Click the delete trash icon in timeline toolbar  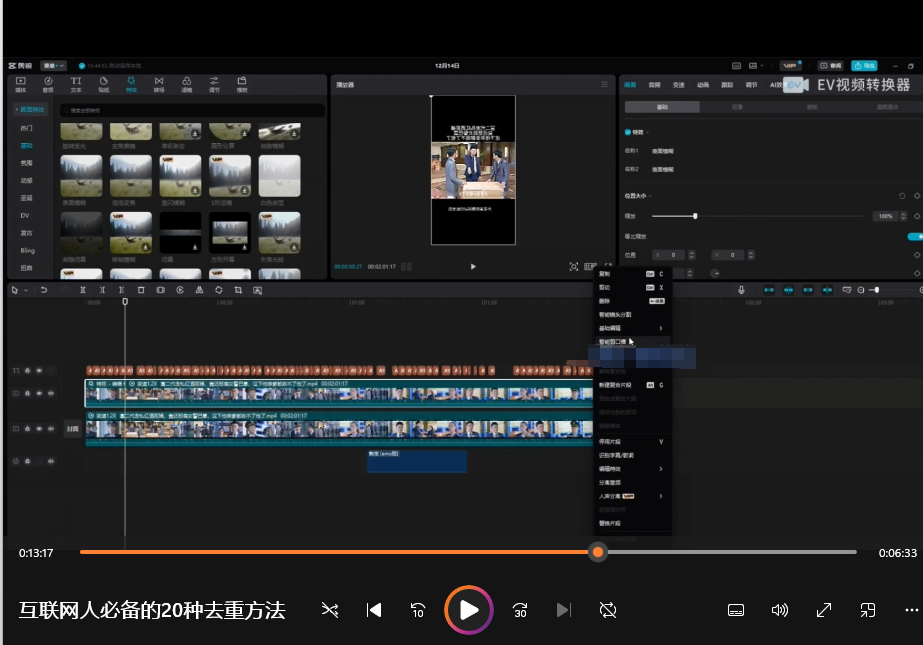(141, 290)
